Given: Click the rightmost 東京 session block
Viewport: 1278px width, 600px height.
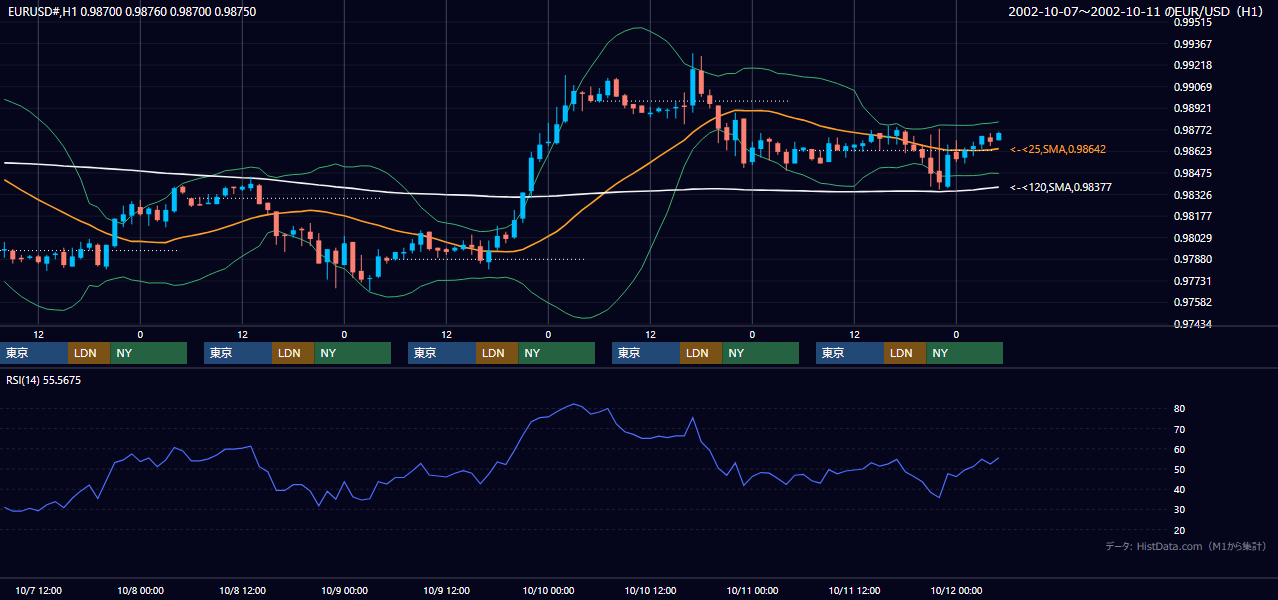Looking at the screenshot, I should 850,353.
